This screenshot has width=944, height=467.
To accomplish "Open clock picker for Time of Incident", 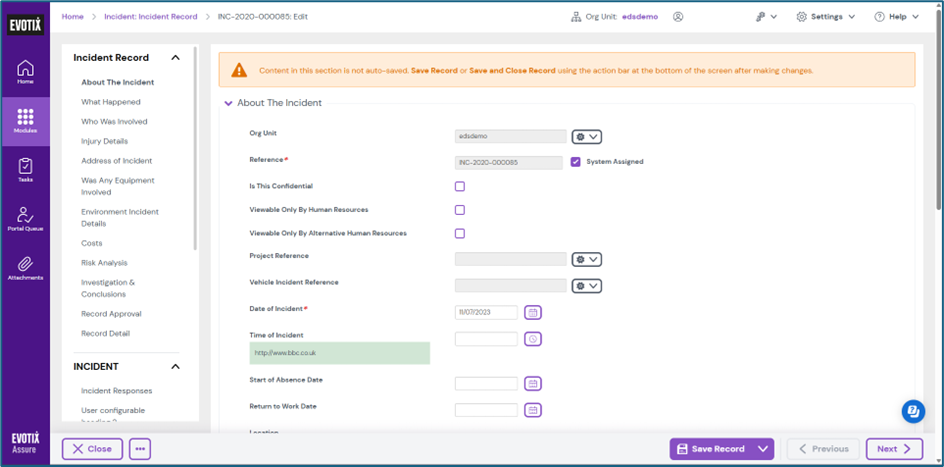I will coord(533,339).
